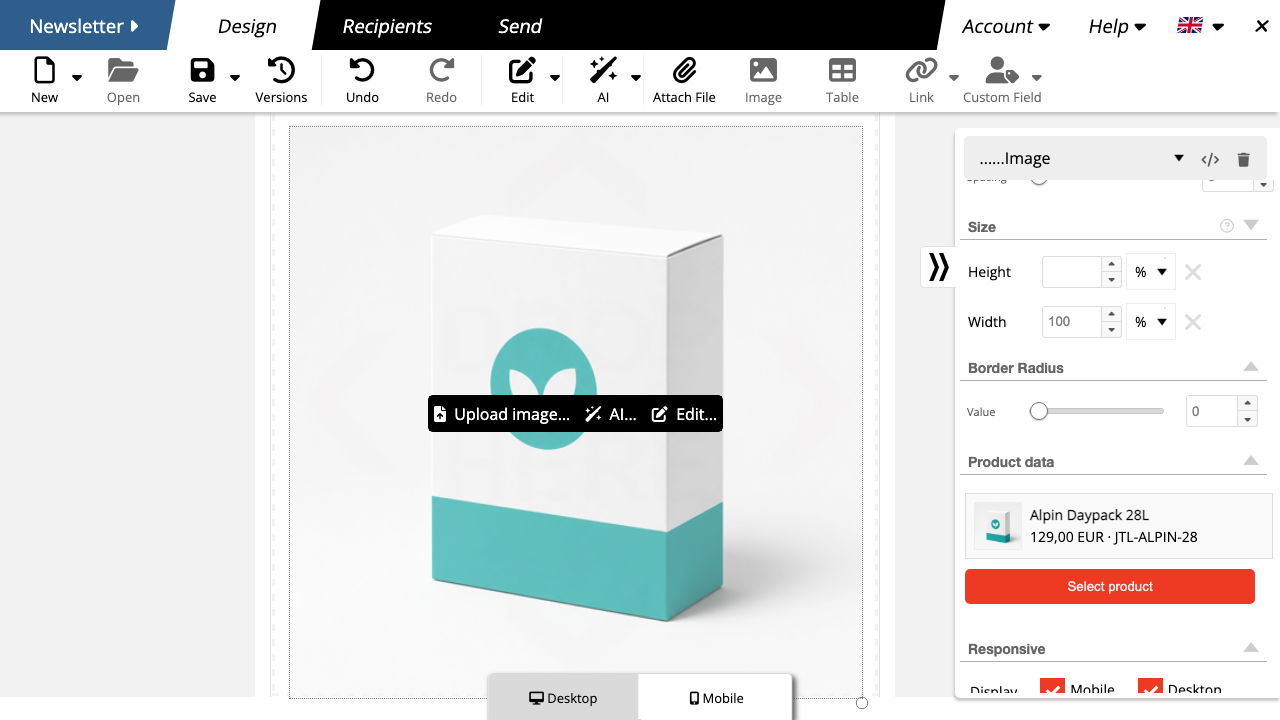The width and height of the screenshot is (1280, 720).
Task: Click the Redo icon
Action: pyautogui.click(x=441, y=70)
